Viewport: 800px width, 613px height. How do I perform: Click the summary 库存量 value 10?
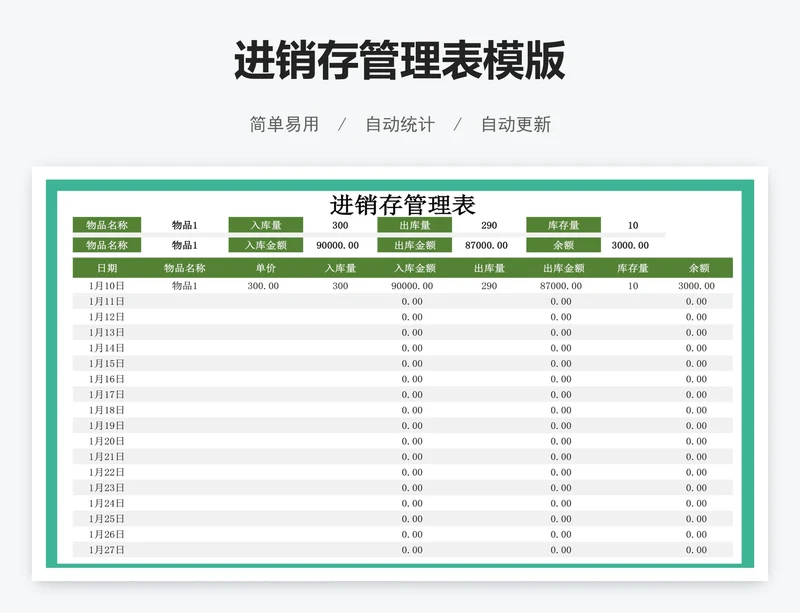click(633, 225)
